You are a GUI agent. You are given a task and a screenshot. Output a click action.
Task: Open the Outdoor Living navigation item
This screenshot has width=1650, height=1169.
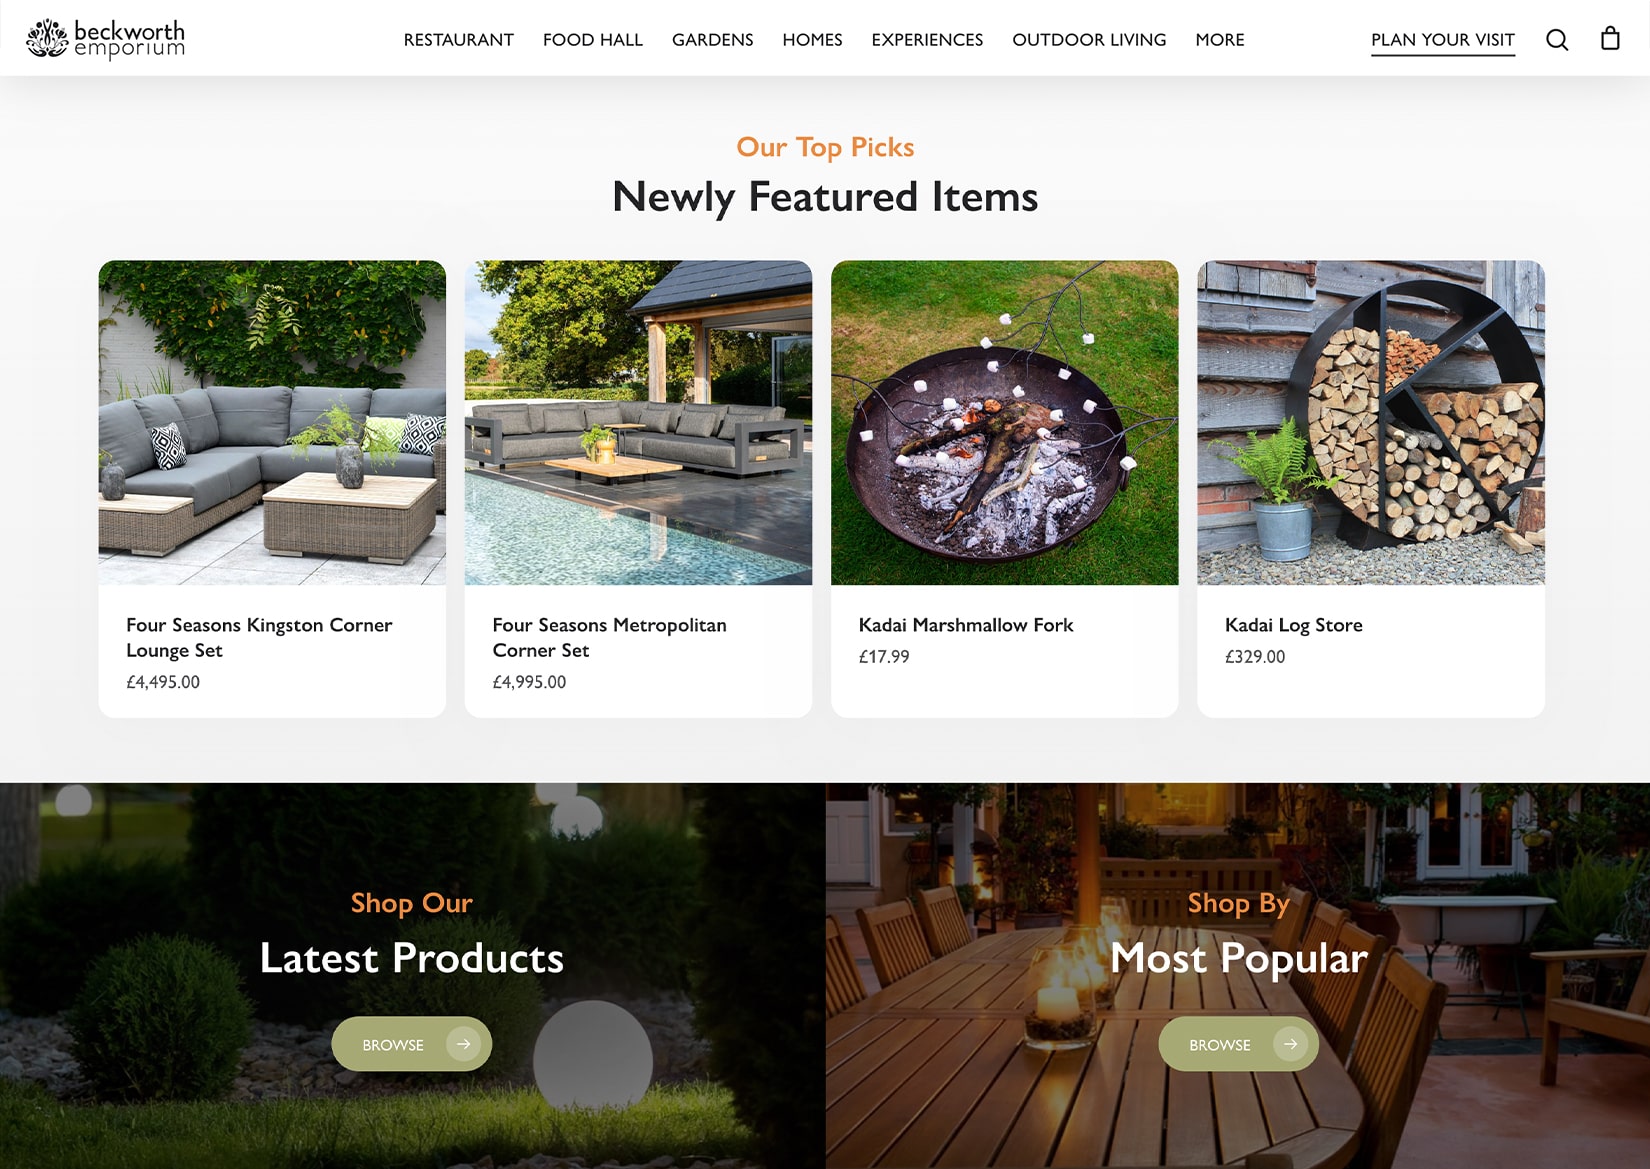tap(1089, 40)
